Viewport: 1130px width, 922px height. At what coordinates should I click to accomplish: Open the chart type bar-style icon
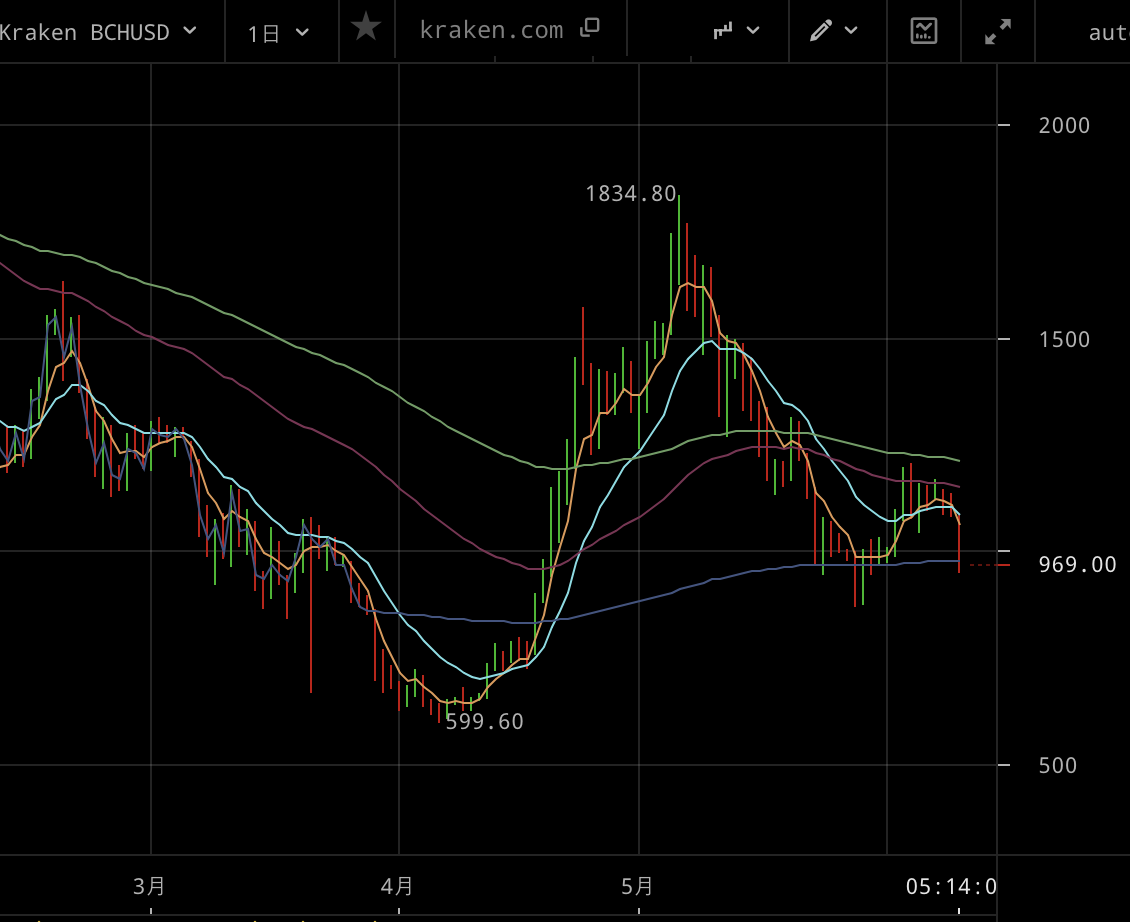[x=723, y=30]
